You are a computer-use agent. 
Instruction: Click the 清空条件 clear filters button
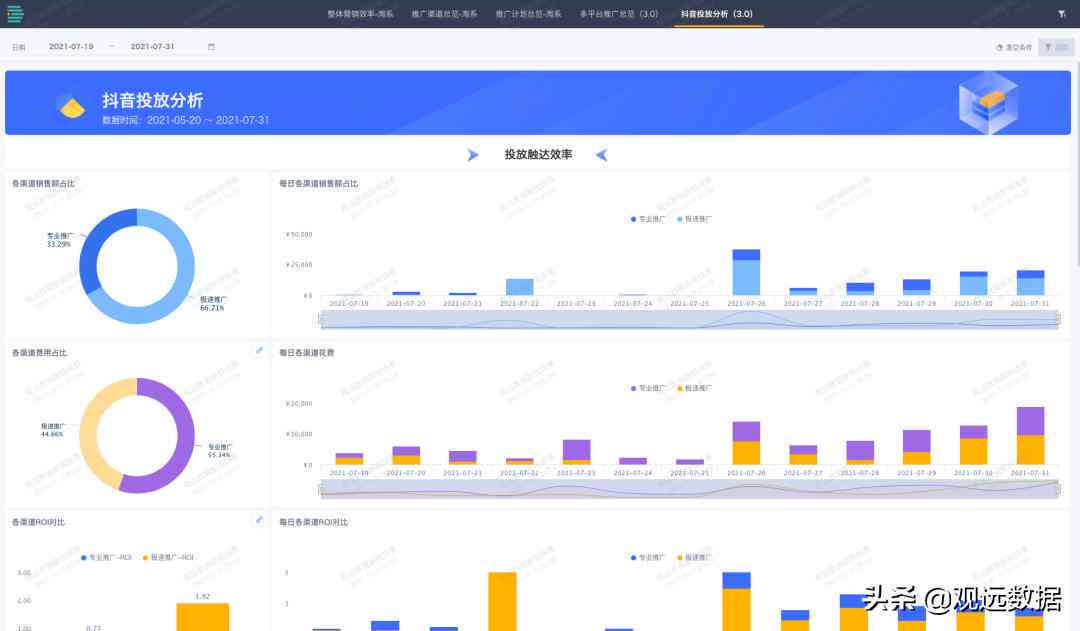[1014, 47]
